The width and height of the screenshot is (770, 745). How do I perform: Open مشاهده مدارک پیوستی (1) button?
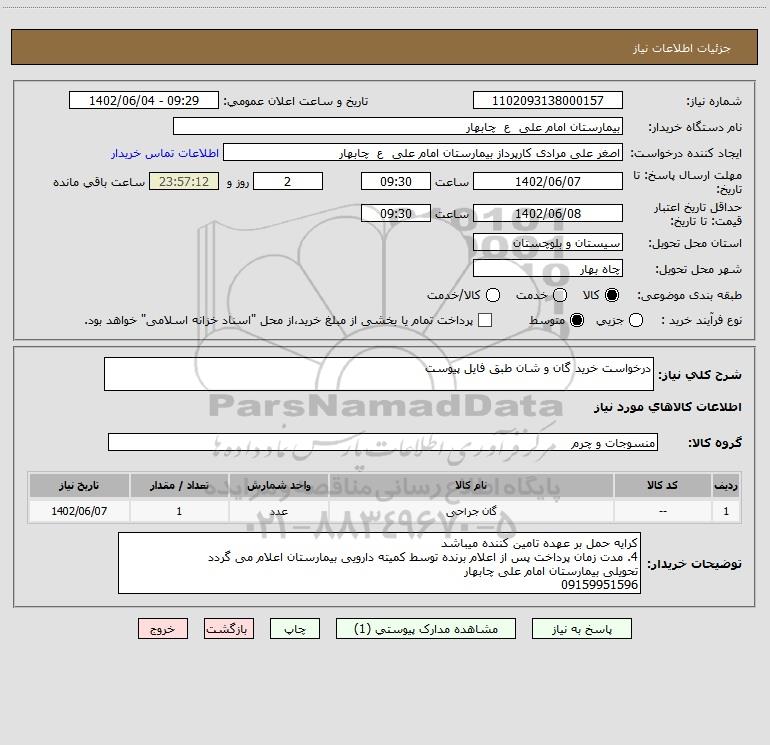426,629
